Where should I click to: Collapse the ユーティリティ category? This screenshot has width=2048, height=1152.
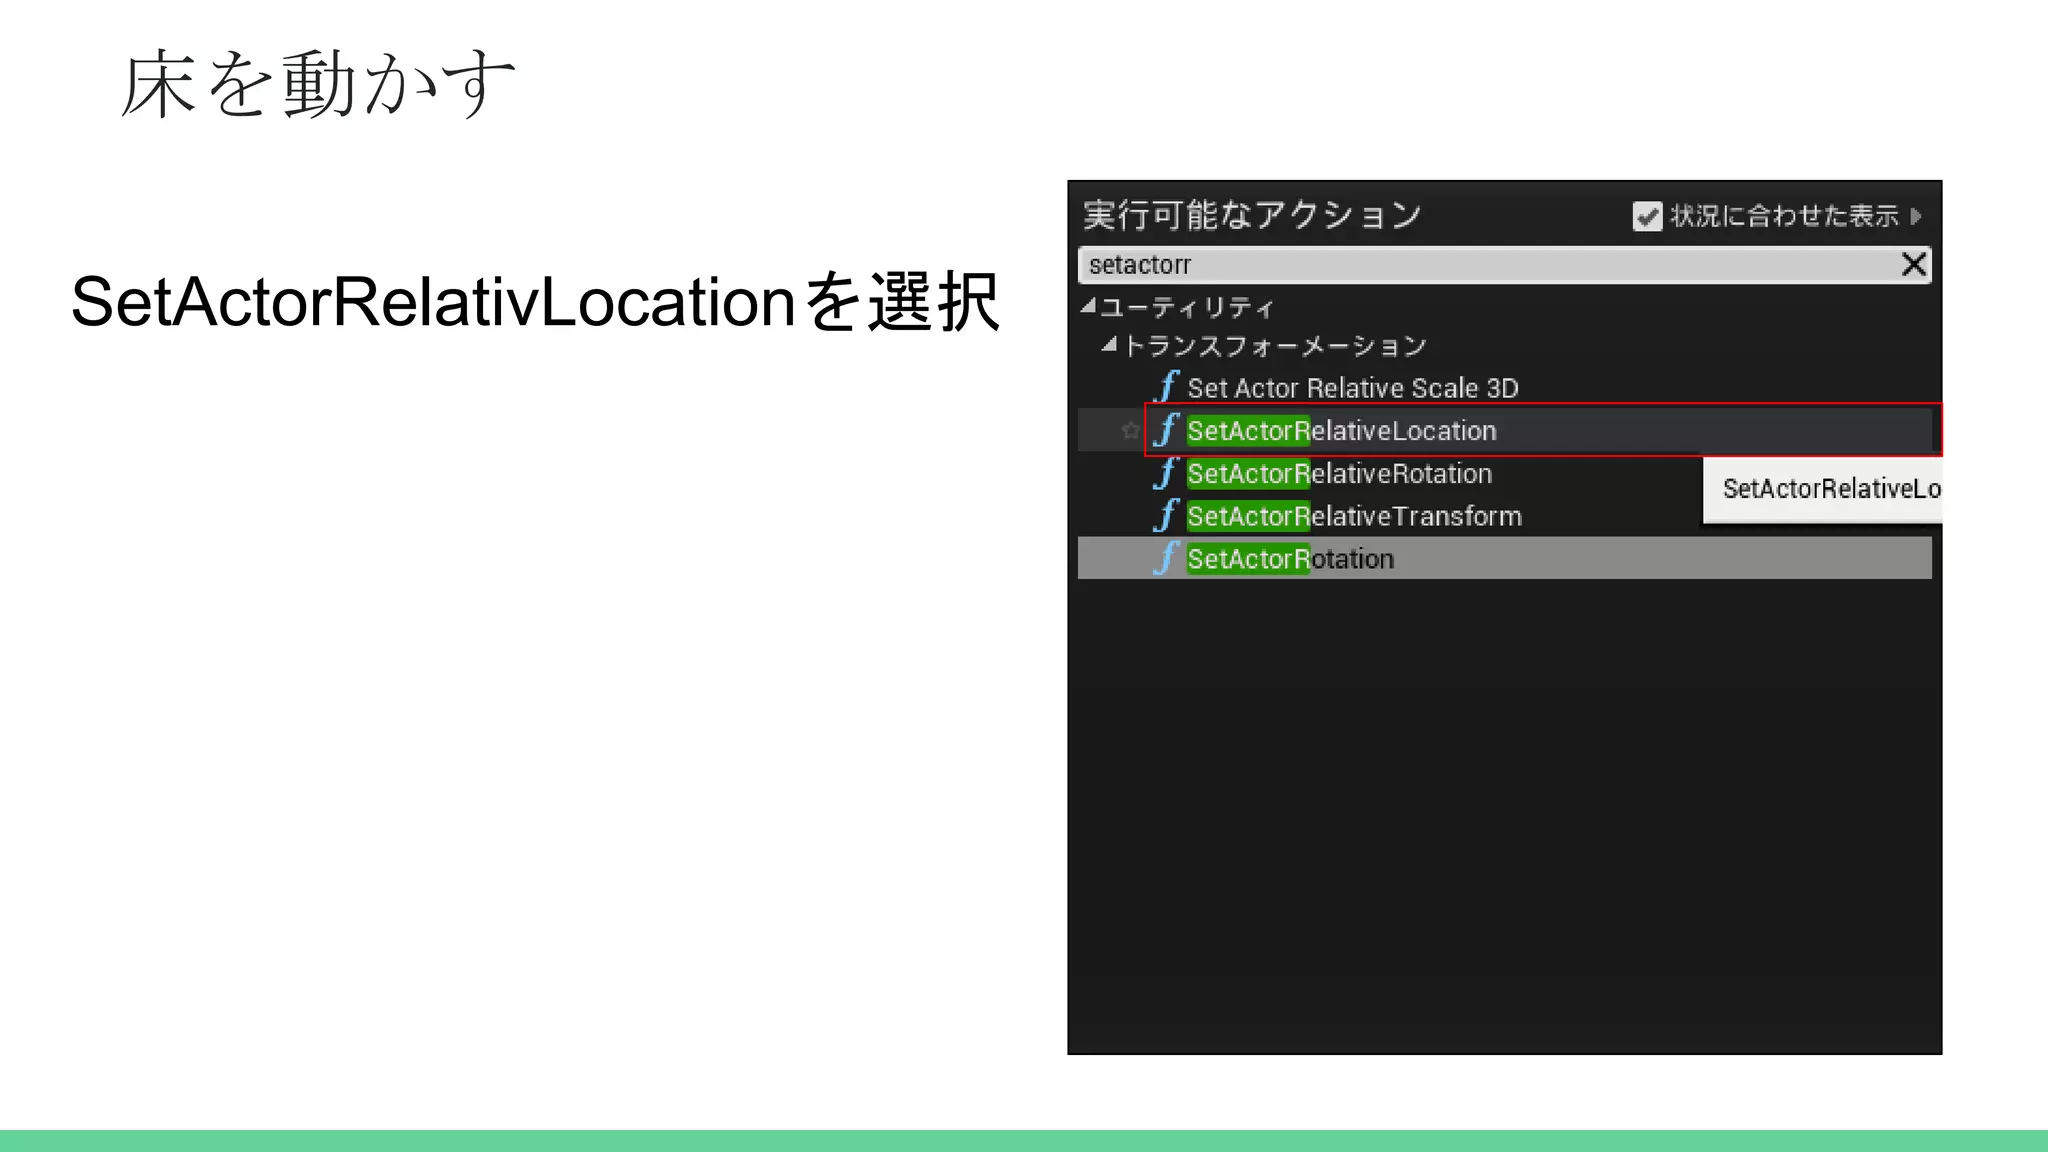tap(1088, 307)
